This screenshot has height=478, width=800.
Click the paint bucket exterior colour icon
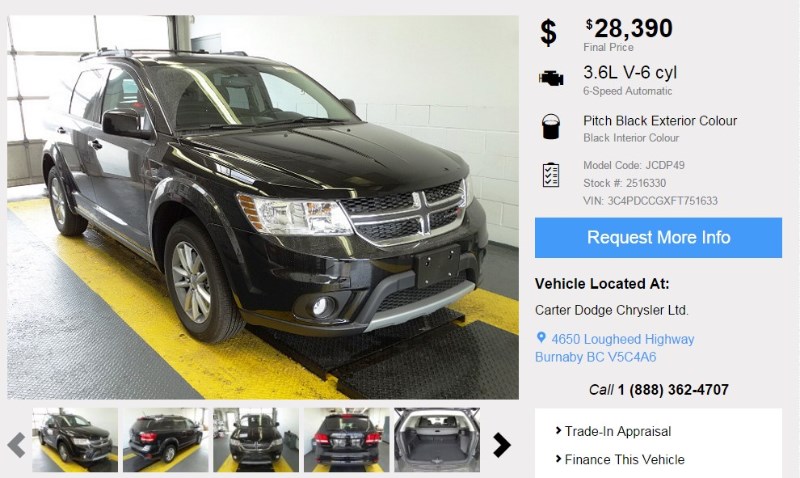[x=551, y=126]
